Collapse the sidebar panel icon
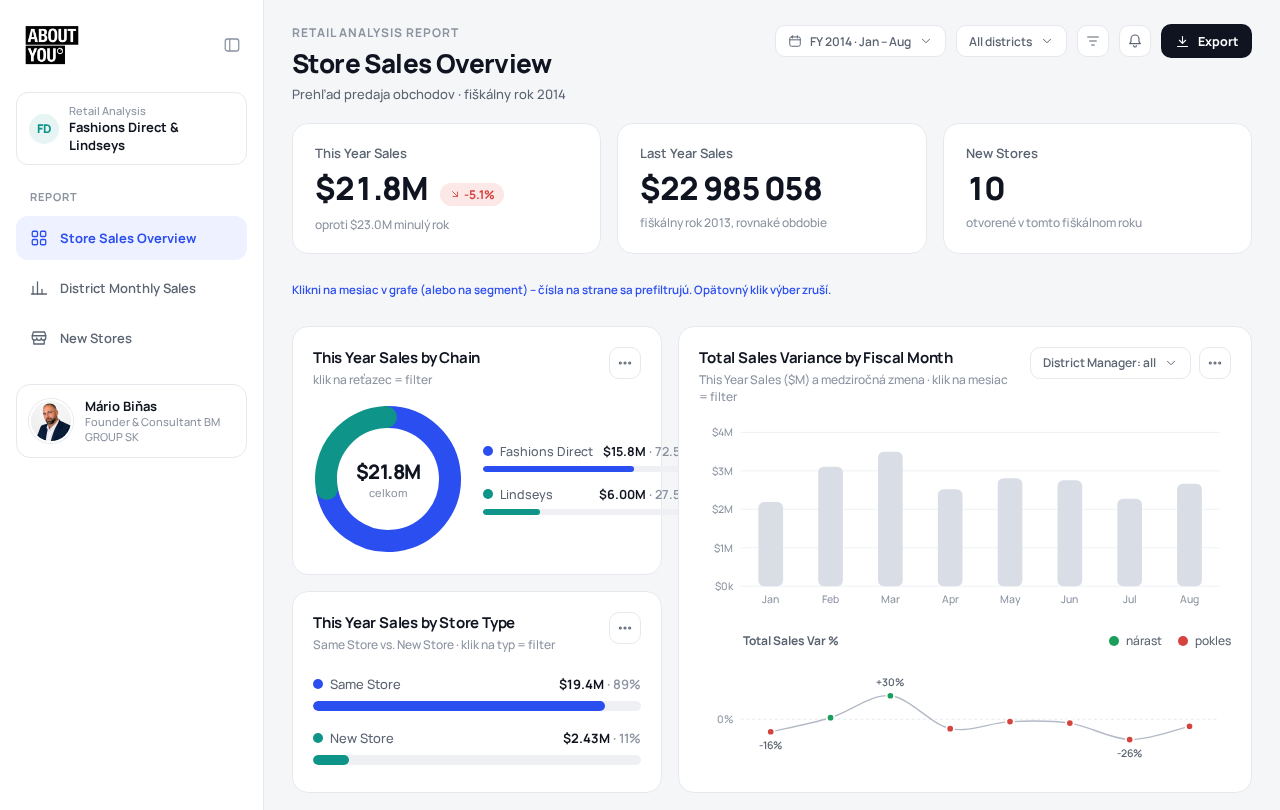Image resolution: width=1280 pixels, height=810 pixels. coord(232,45)
